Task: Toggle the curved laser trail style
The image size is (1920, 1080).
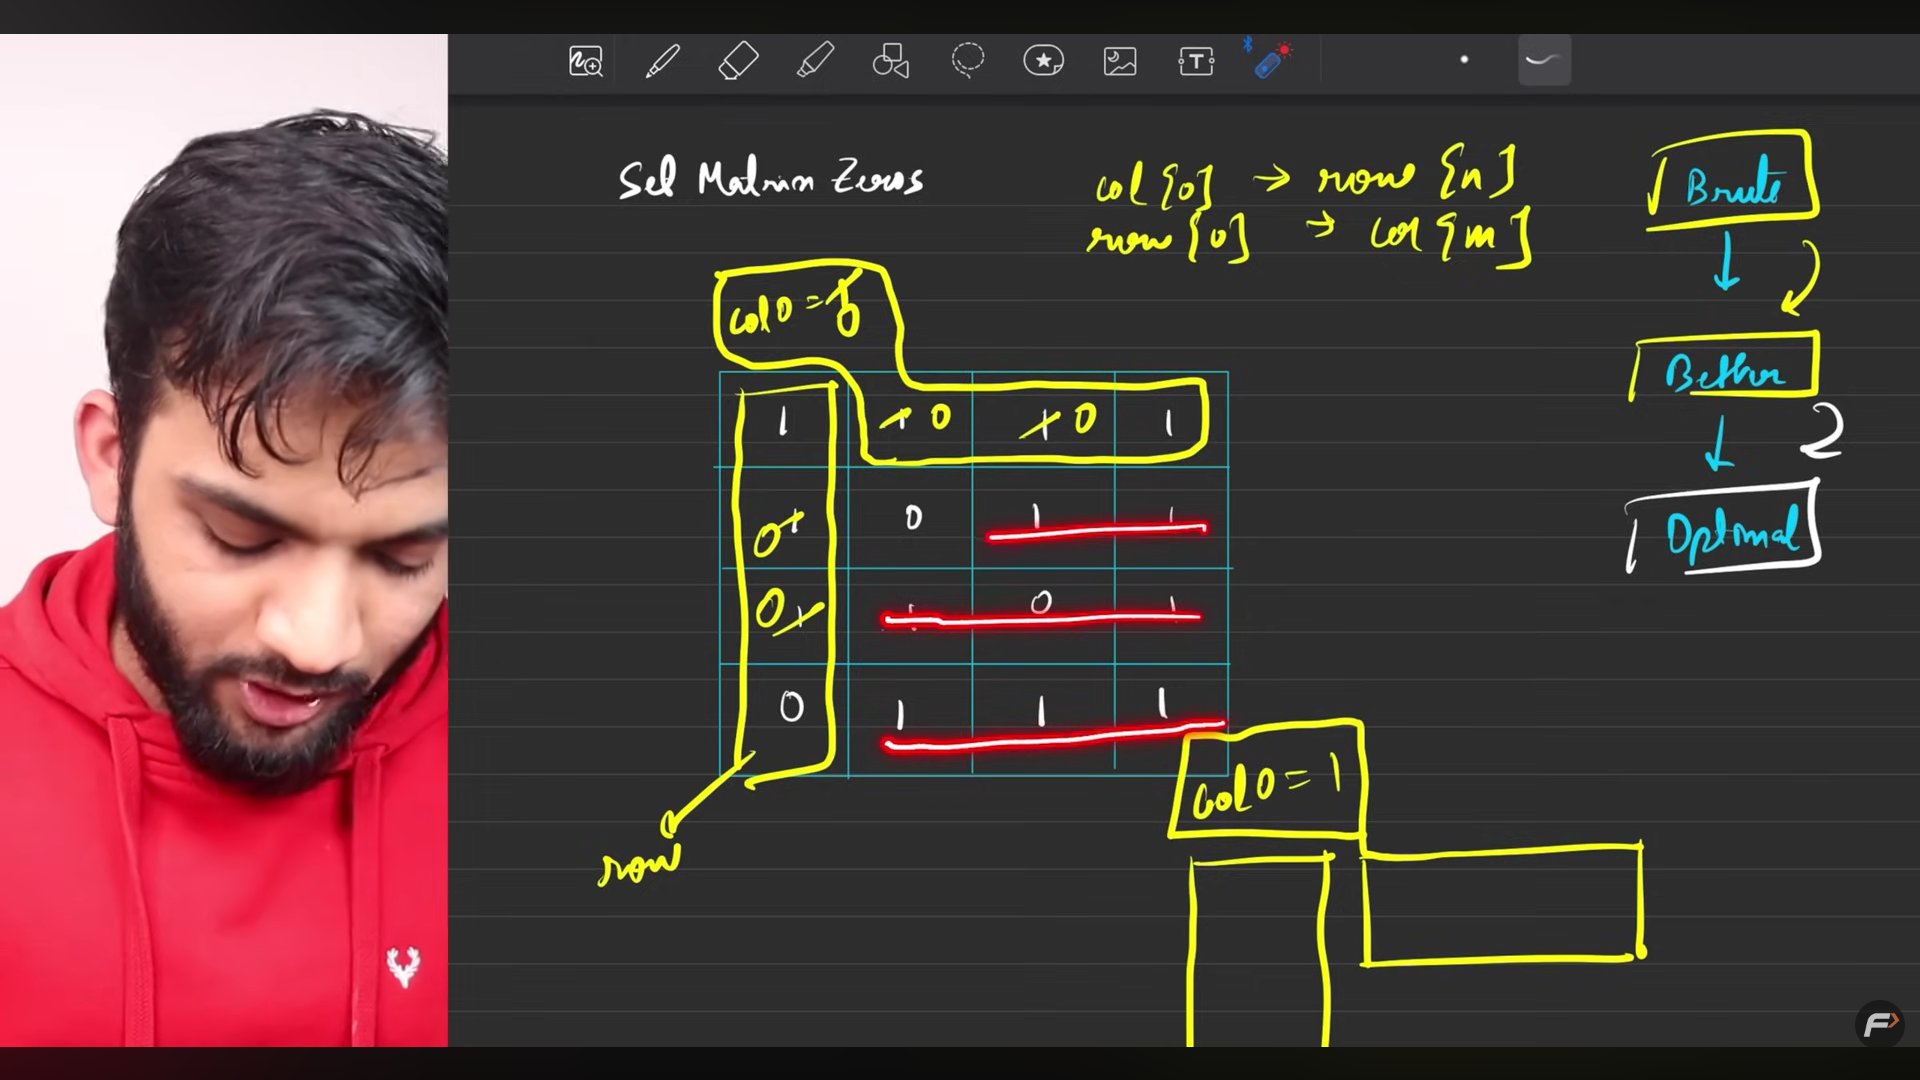Action: pyautogui.click(x=1543, y=61)
